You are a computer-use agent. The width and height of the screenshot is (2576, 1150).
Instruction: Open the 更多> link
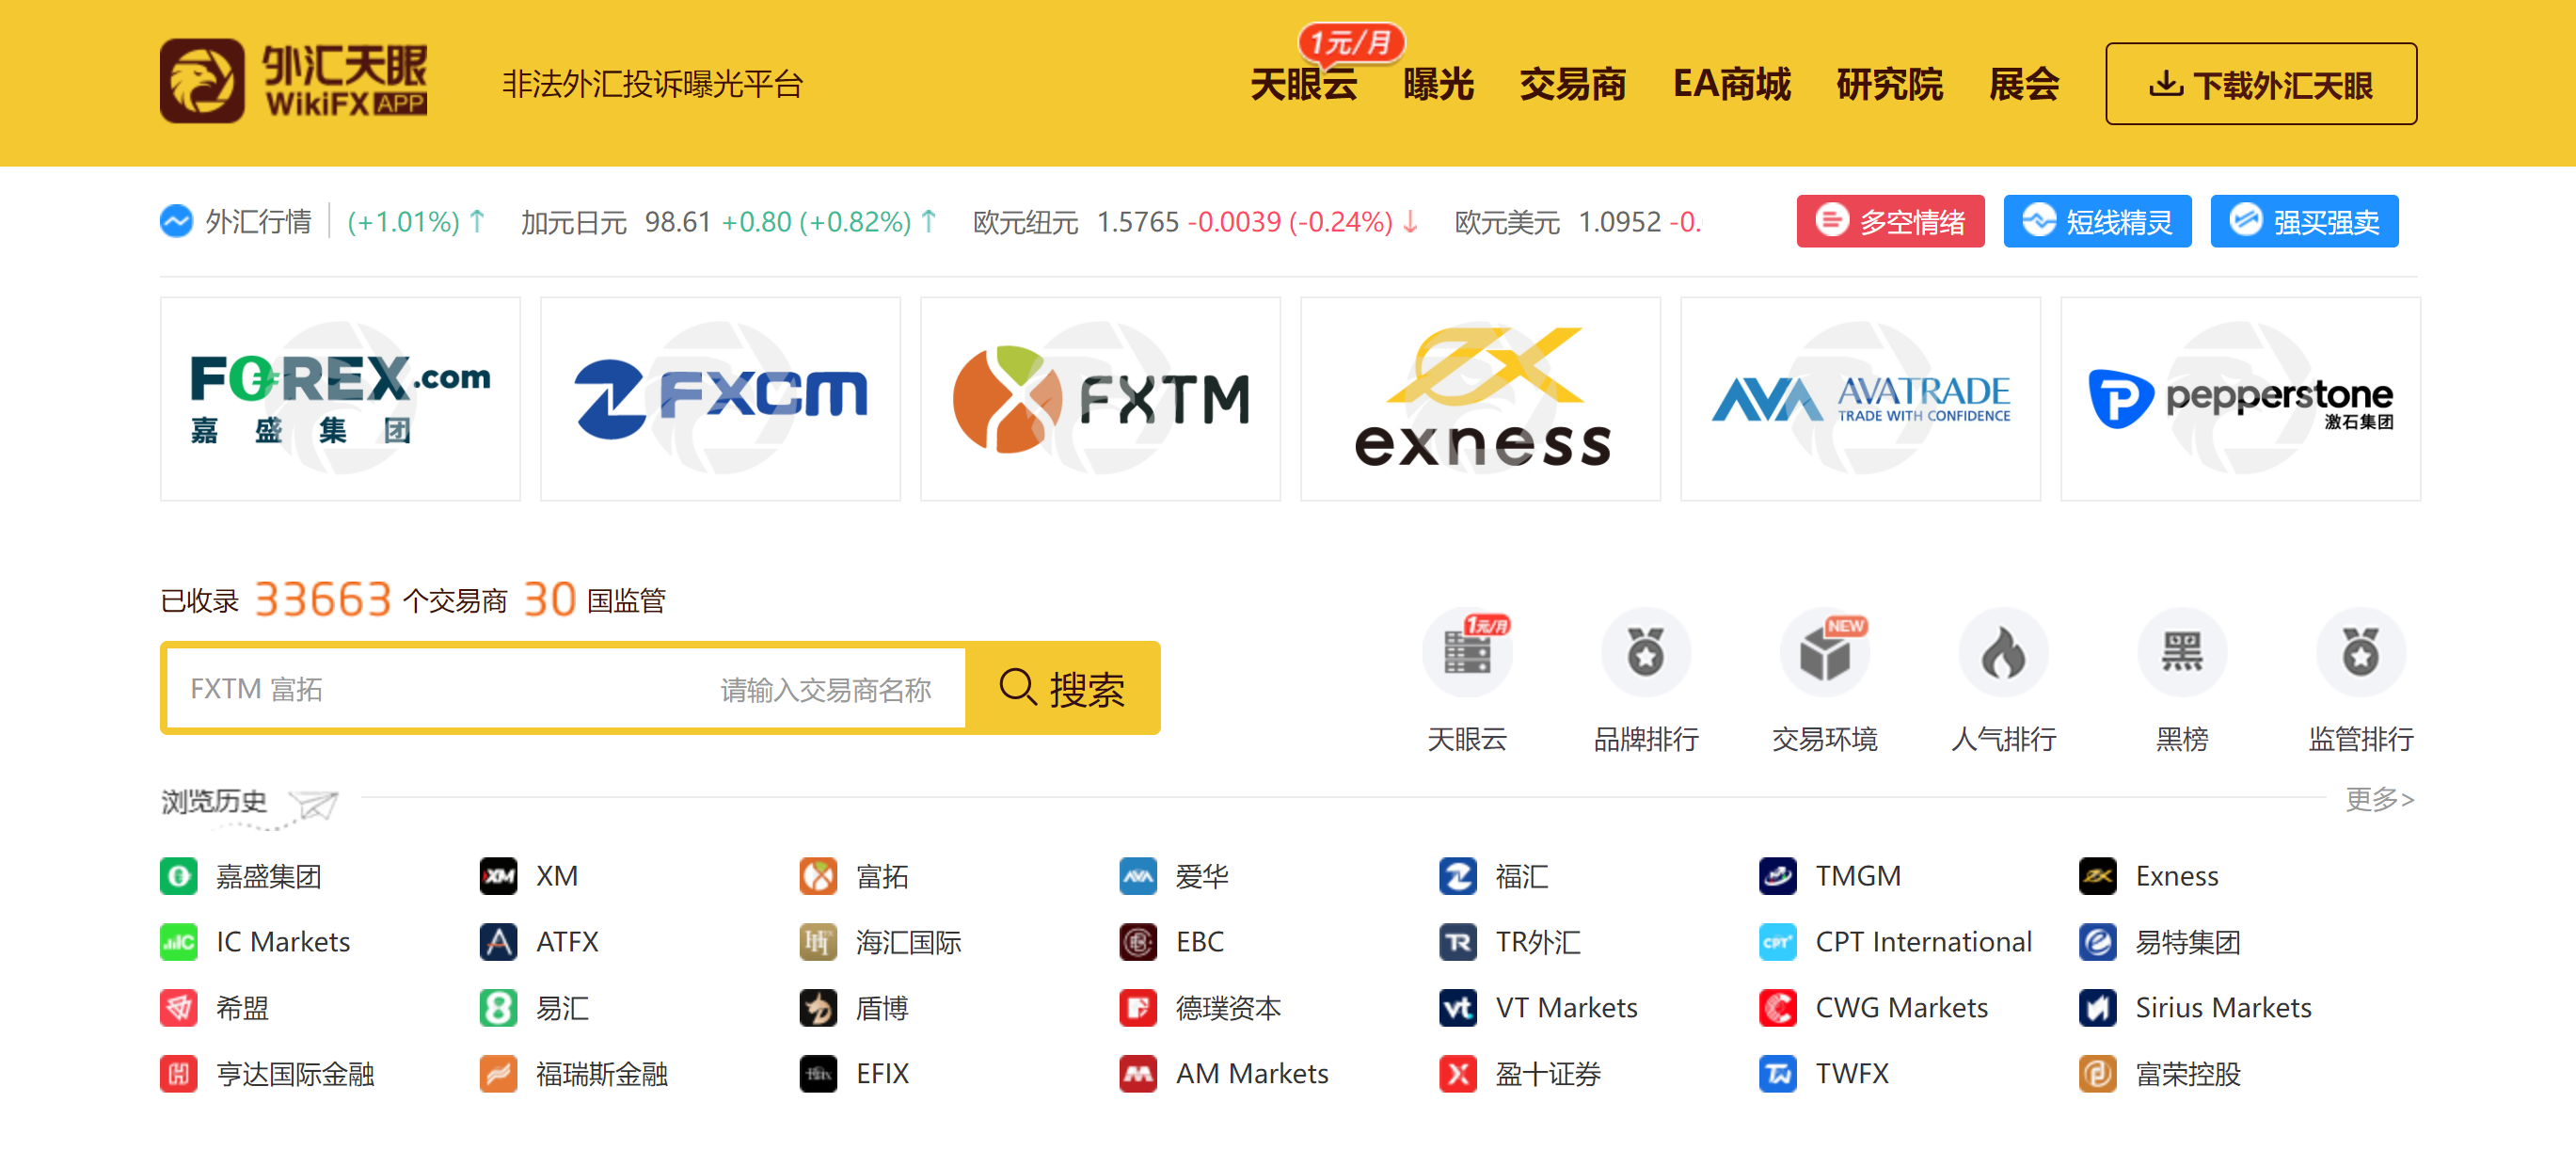point(2380,799)
